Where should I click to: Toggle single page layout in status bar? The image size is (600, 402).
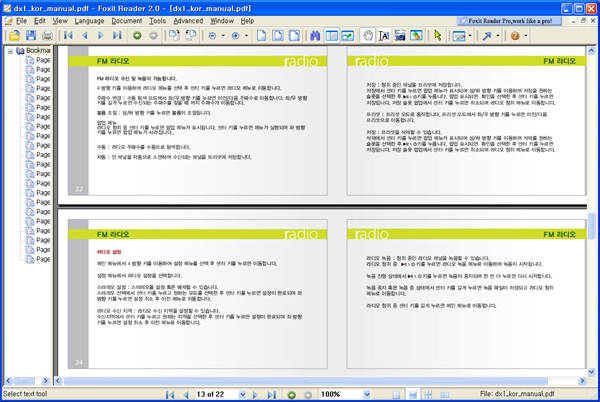(396, 395)
